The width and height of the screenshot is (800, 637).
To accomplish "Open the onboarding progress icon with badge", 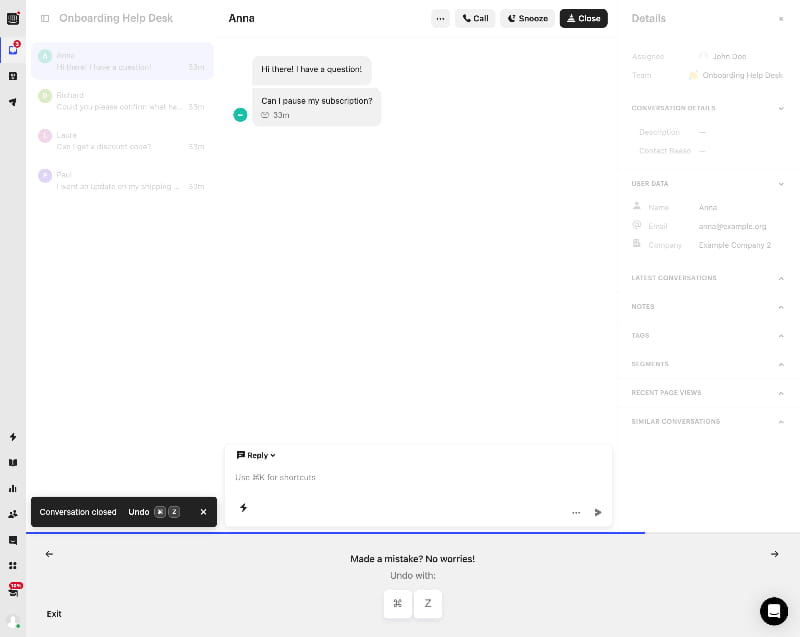I will pyautogui.click(x=14, y=591).
